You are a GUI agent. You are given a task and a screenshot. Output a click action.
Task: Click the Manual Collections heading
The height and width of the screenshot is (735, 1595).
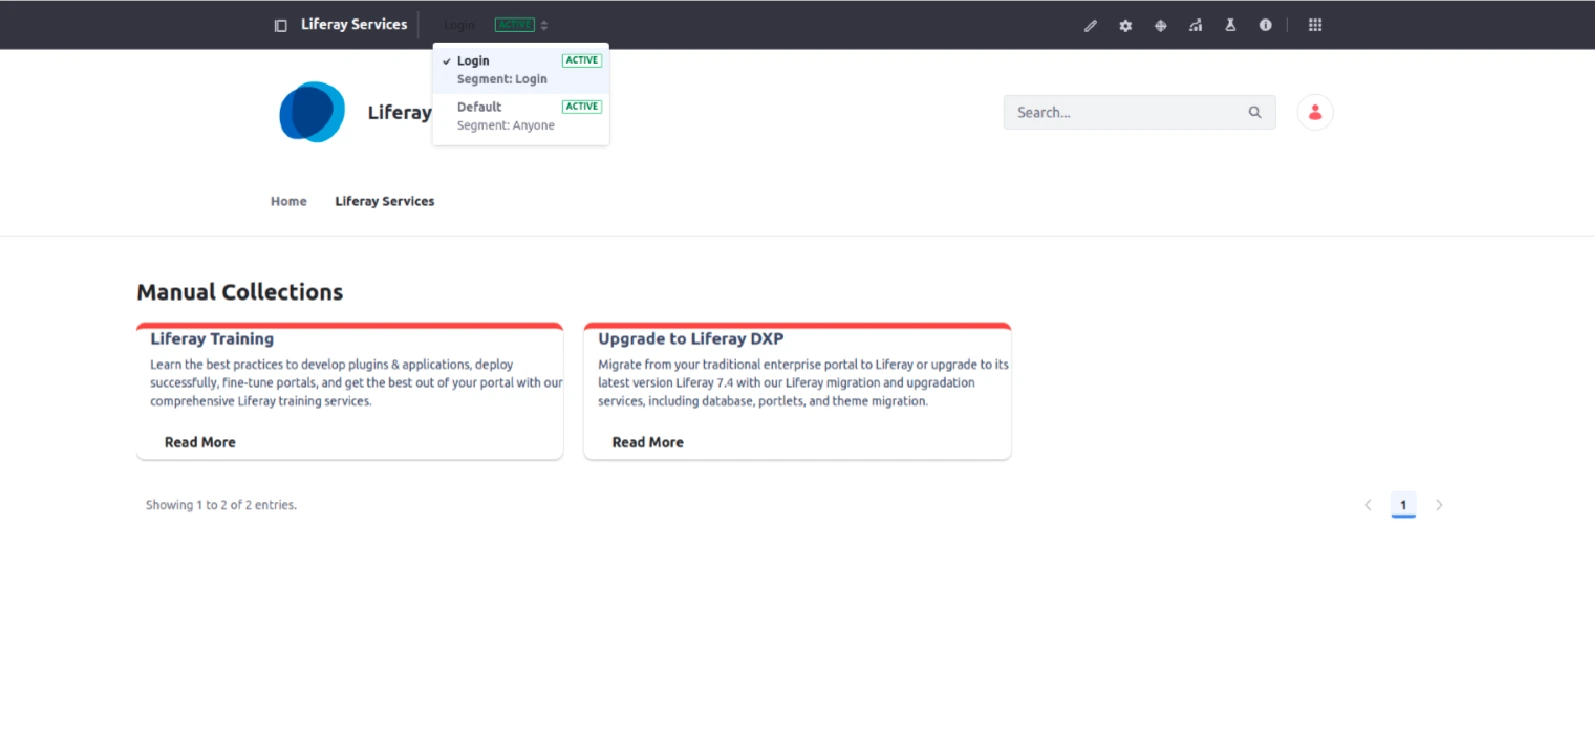coord(240,292)
